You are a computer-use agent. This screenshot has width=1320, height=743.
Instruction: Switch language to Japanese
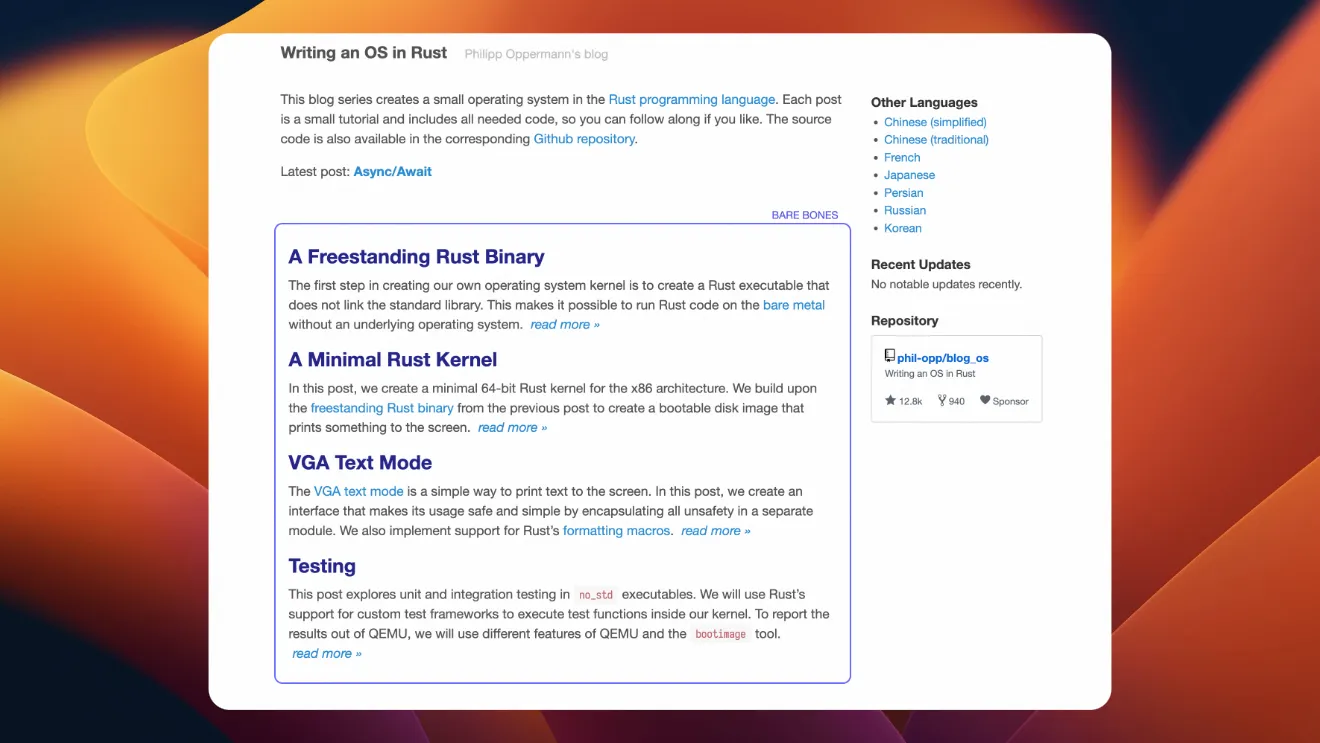(909, 175)
